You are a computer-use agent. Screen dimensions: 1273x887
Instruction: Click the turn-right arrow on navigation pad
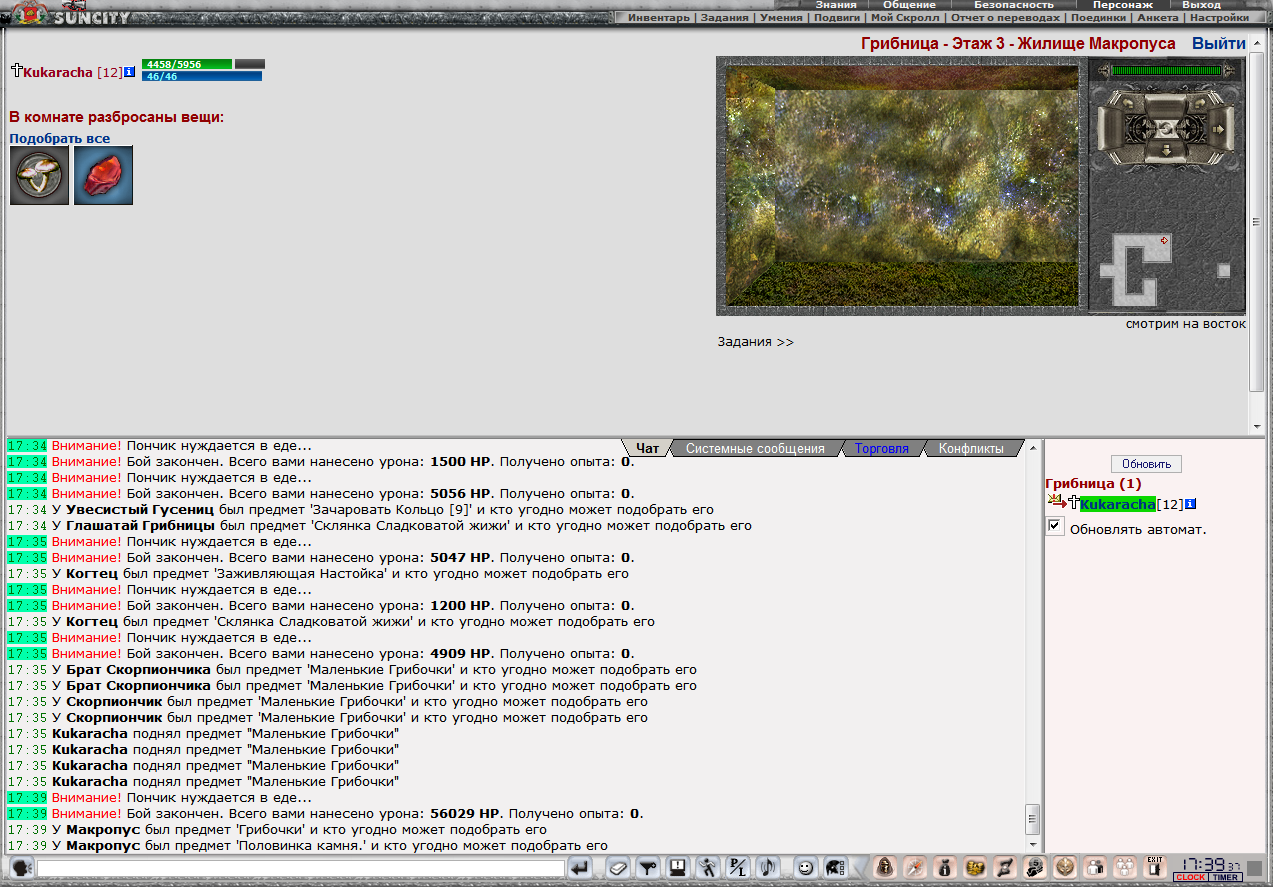[x=1200, y=104]
